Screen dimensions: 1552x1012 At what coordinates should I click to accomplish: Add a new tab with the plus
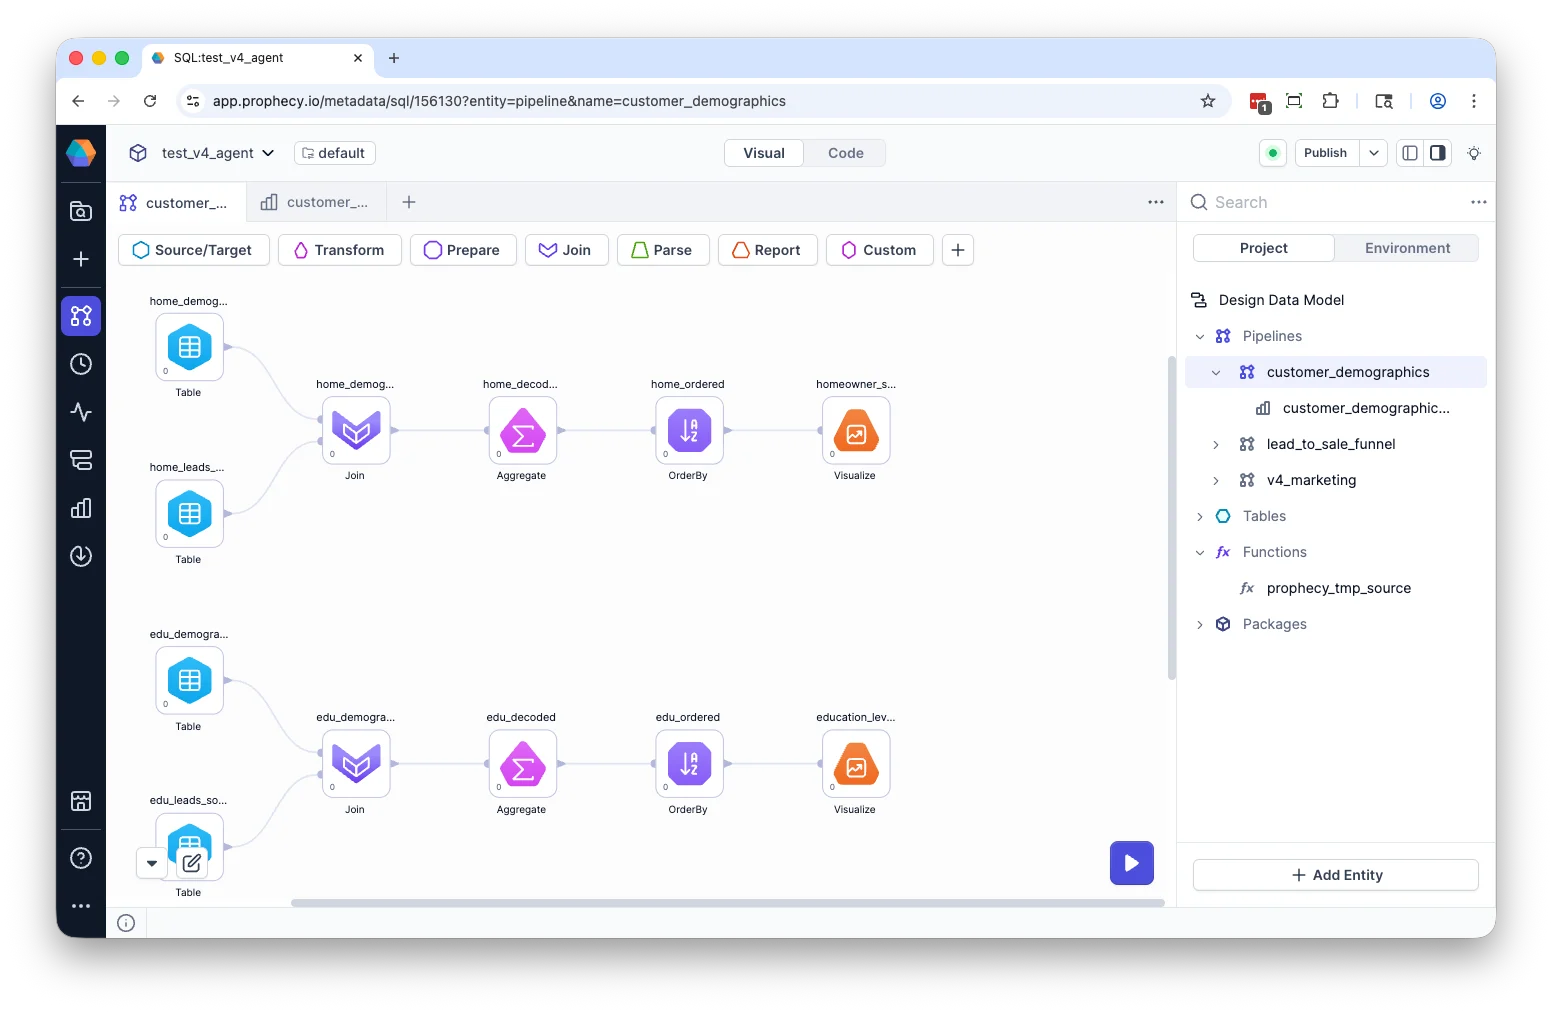pos(409,202)
